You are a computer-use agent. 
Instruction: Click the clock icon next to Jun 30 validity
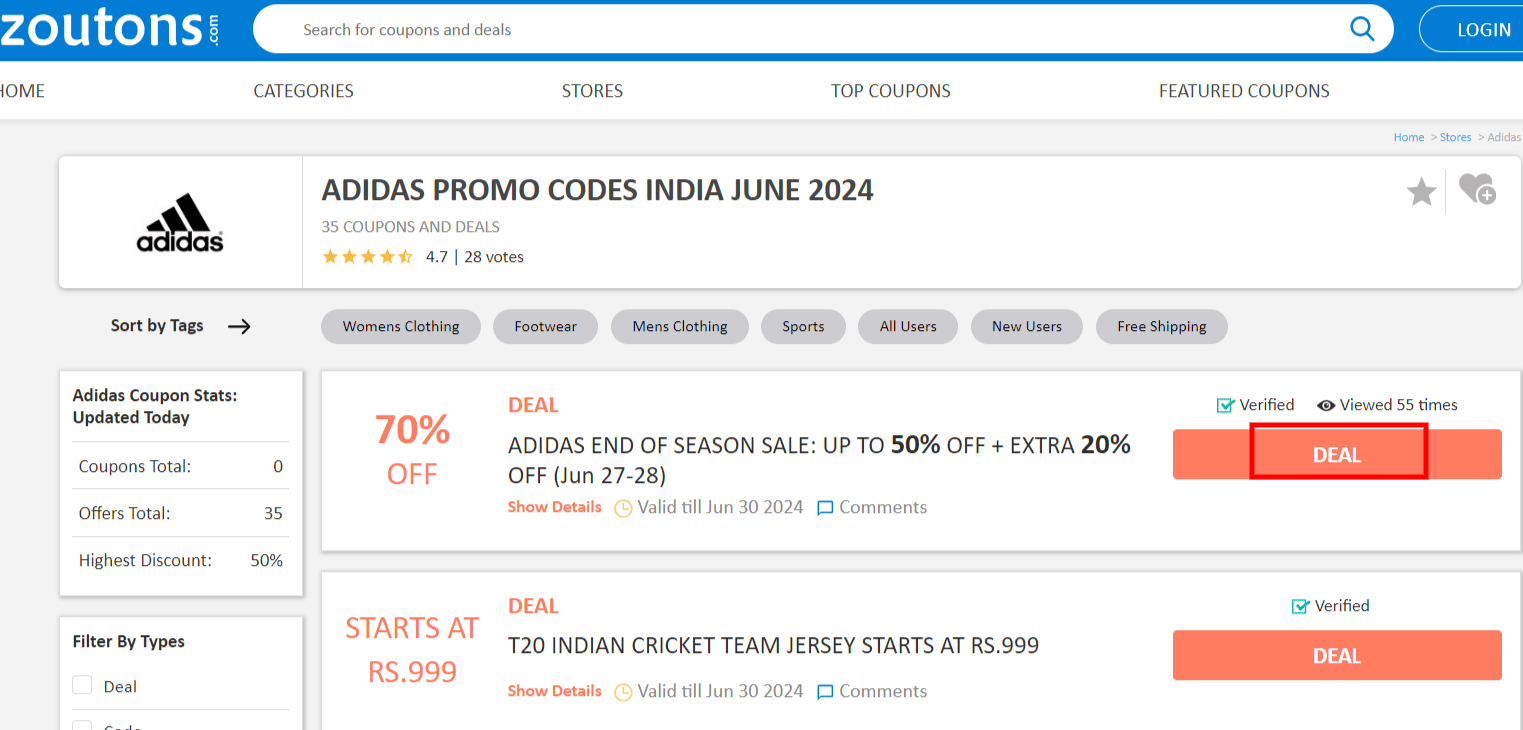tap(622, 508)
